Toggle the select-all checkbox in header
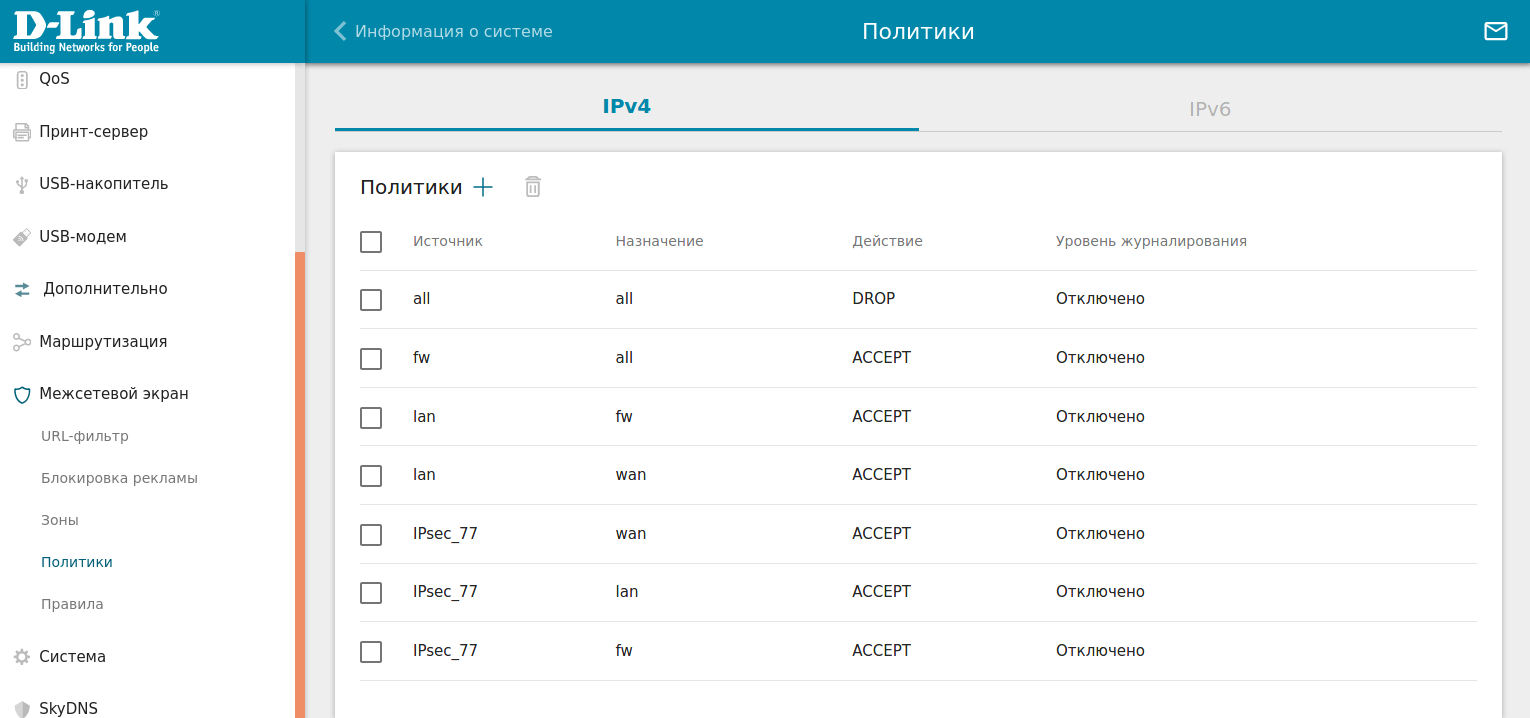Viewport: 1530px width, 718px height. [371, 242]
